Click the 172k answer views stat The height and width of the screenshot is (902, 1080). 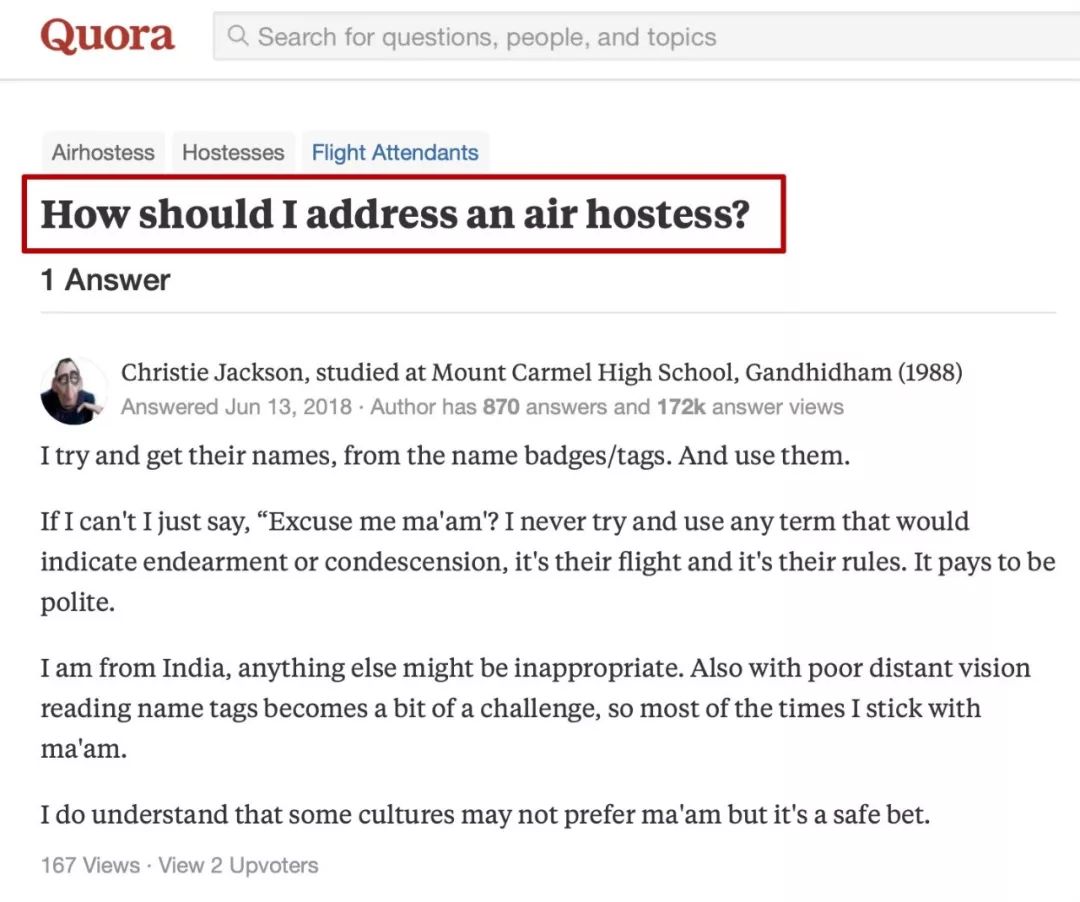click(750, 407)
